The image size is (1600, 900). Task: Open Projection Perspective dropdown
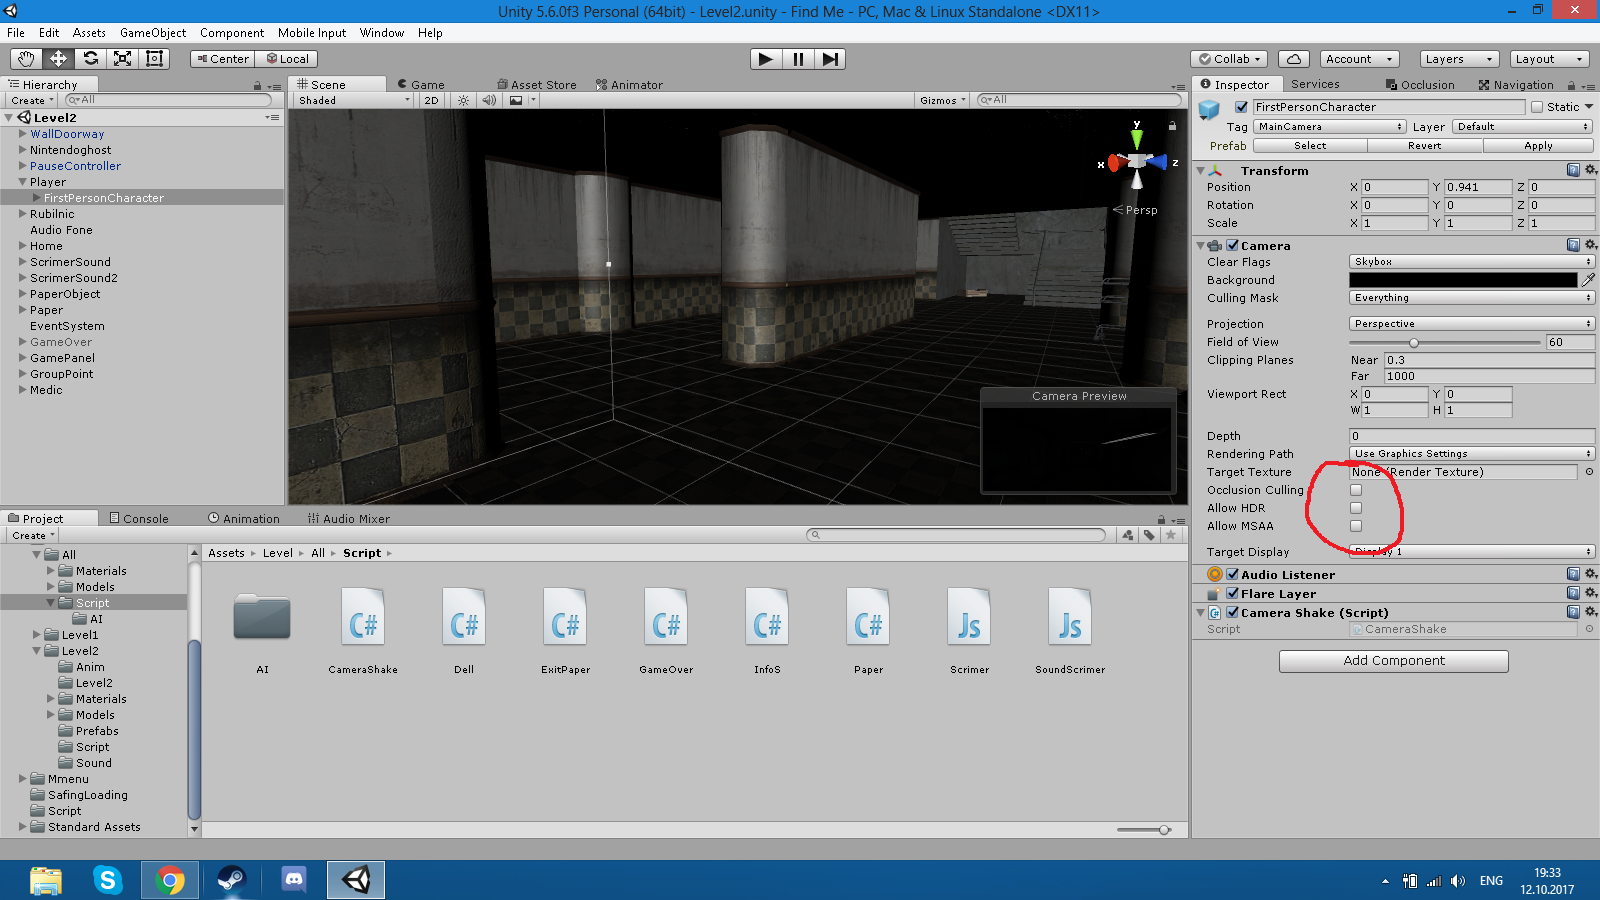pos(1471,324)
